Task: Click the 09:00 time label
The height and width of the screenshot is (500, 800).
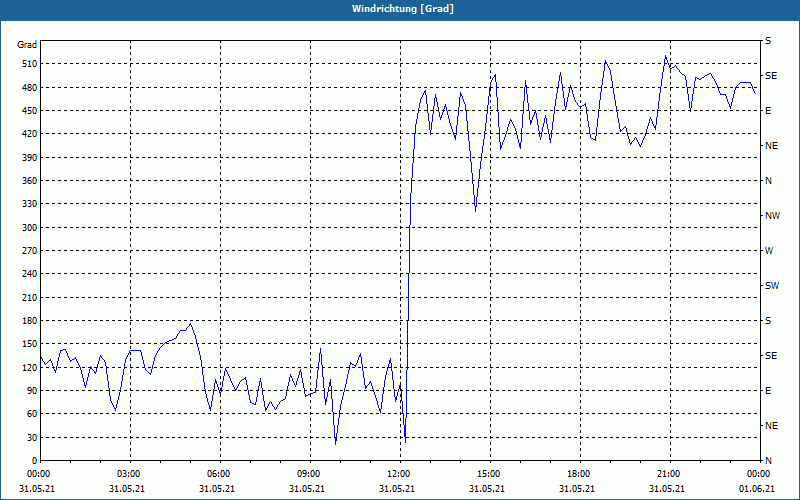Action: [x=311, y=473]
